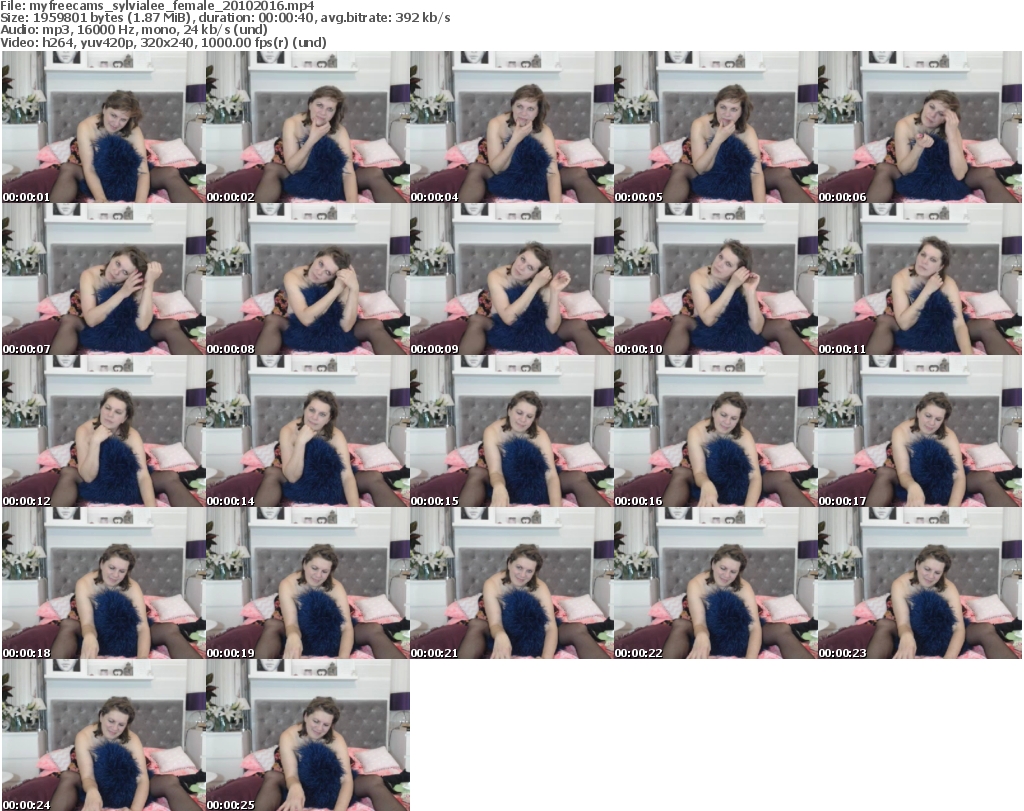Pick the frame stamped 00:00:16
1024x811 pixels.
pyautogui.click(x=715, y=431)
